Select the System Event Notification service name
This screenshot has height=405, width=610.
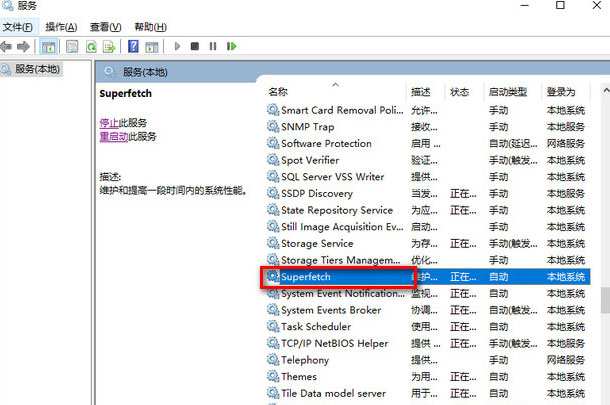342,293
